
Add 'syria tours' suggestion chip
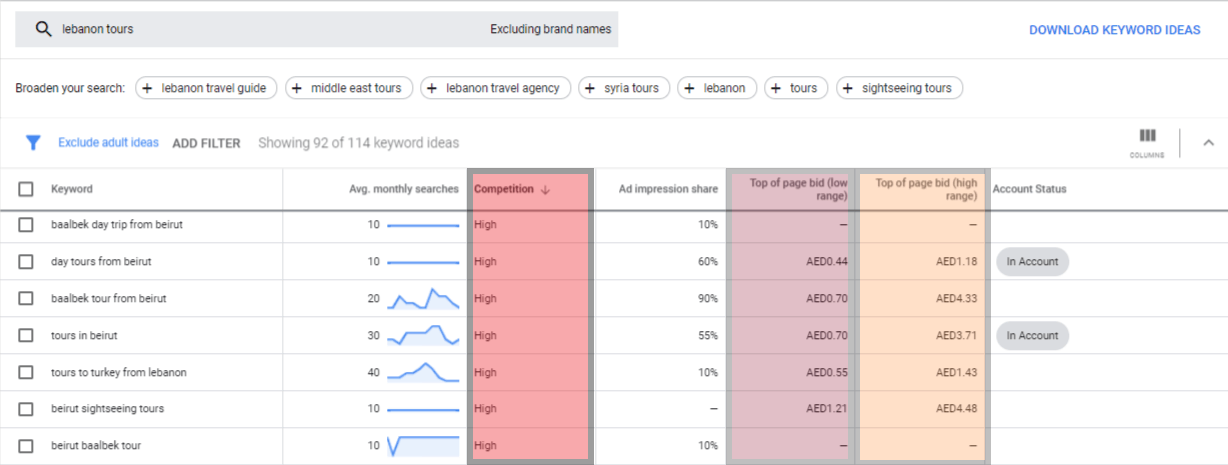(x=624, y=88)
